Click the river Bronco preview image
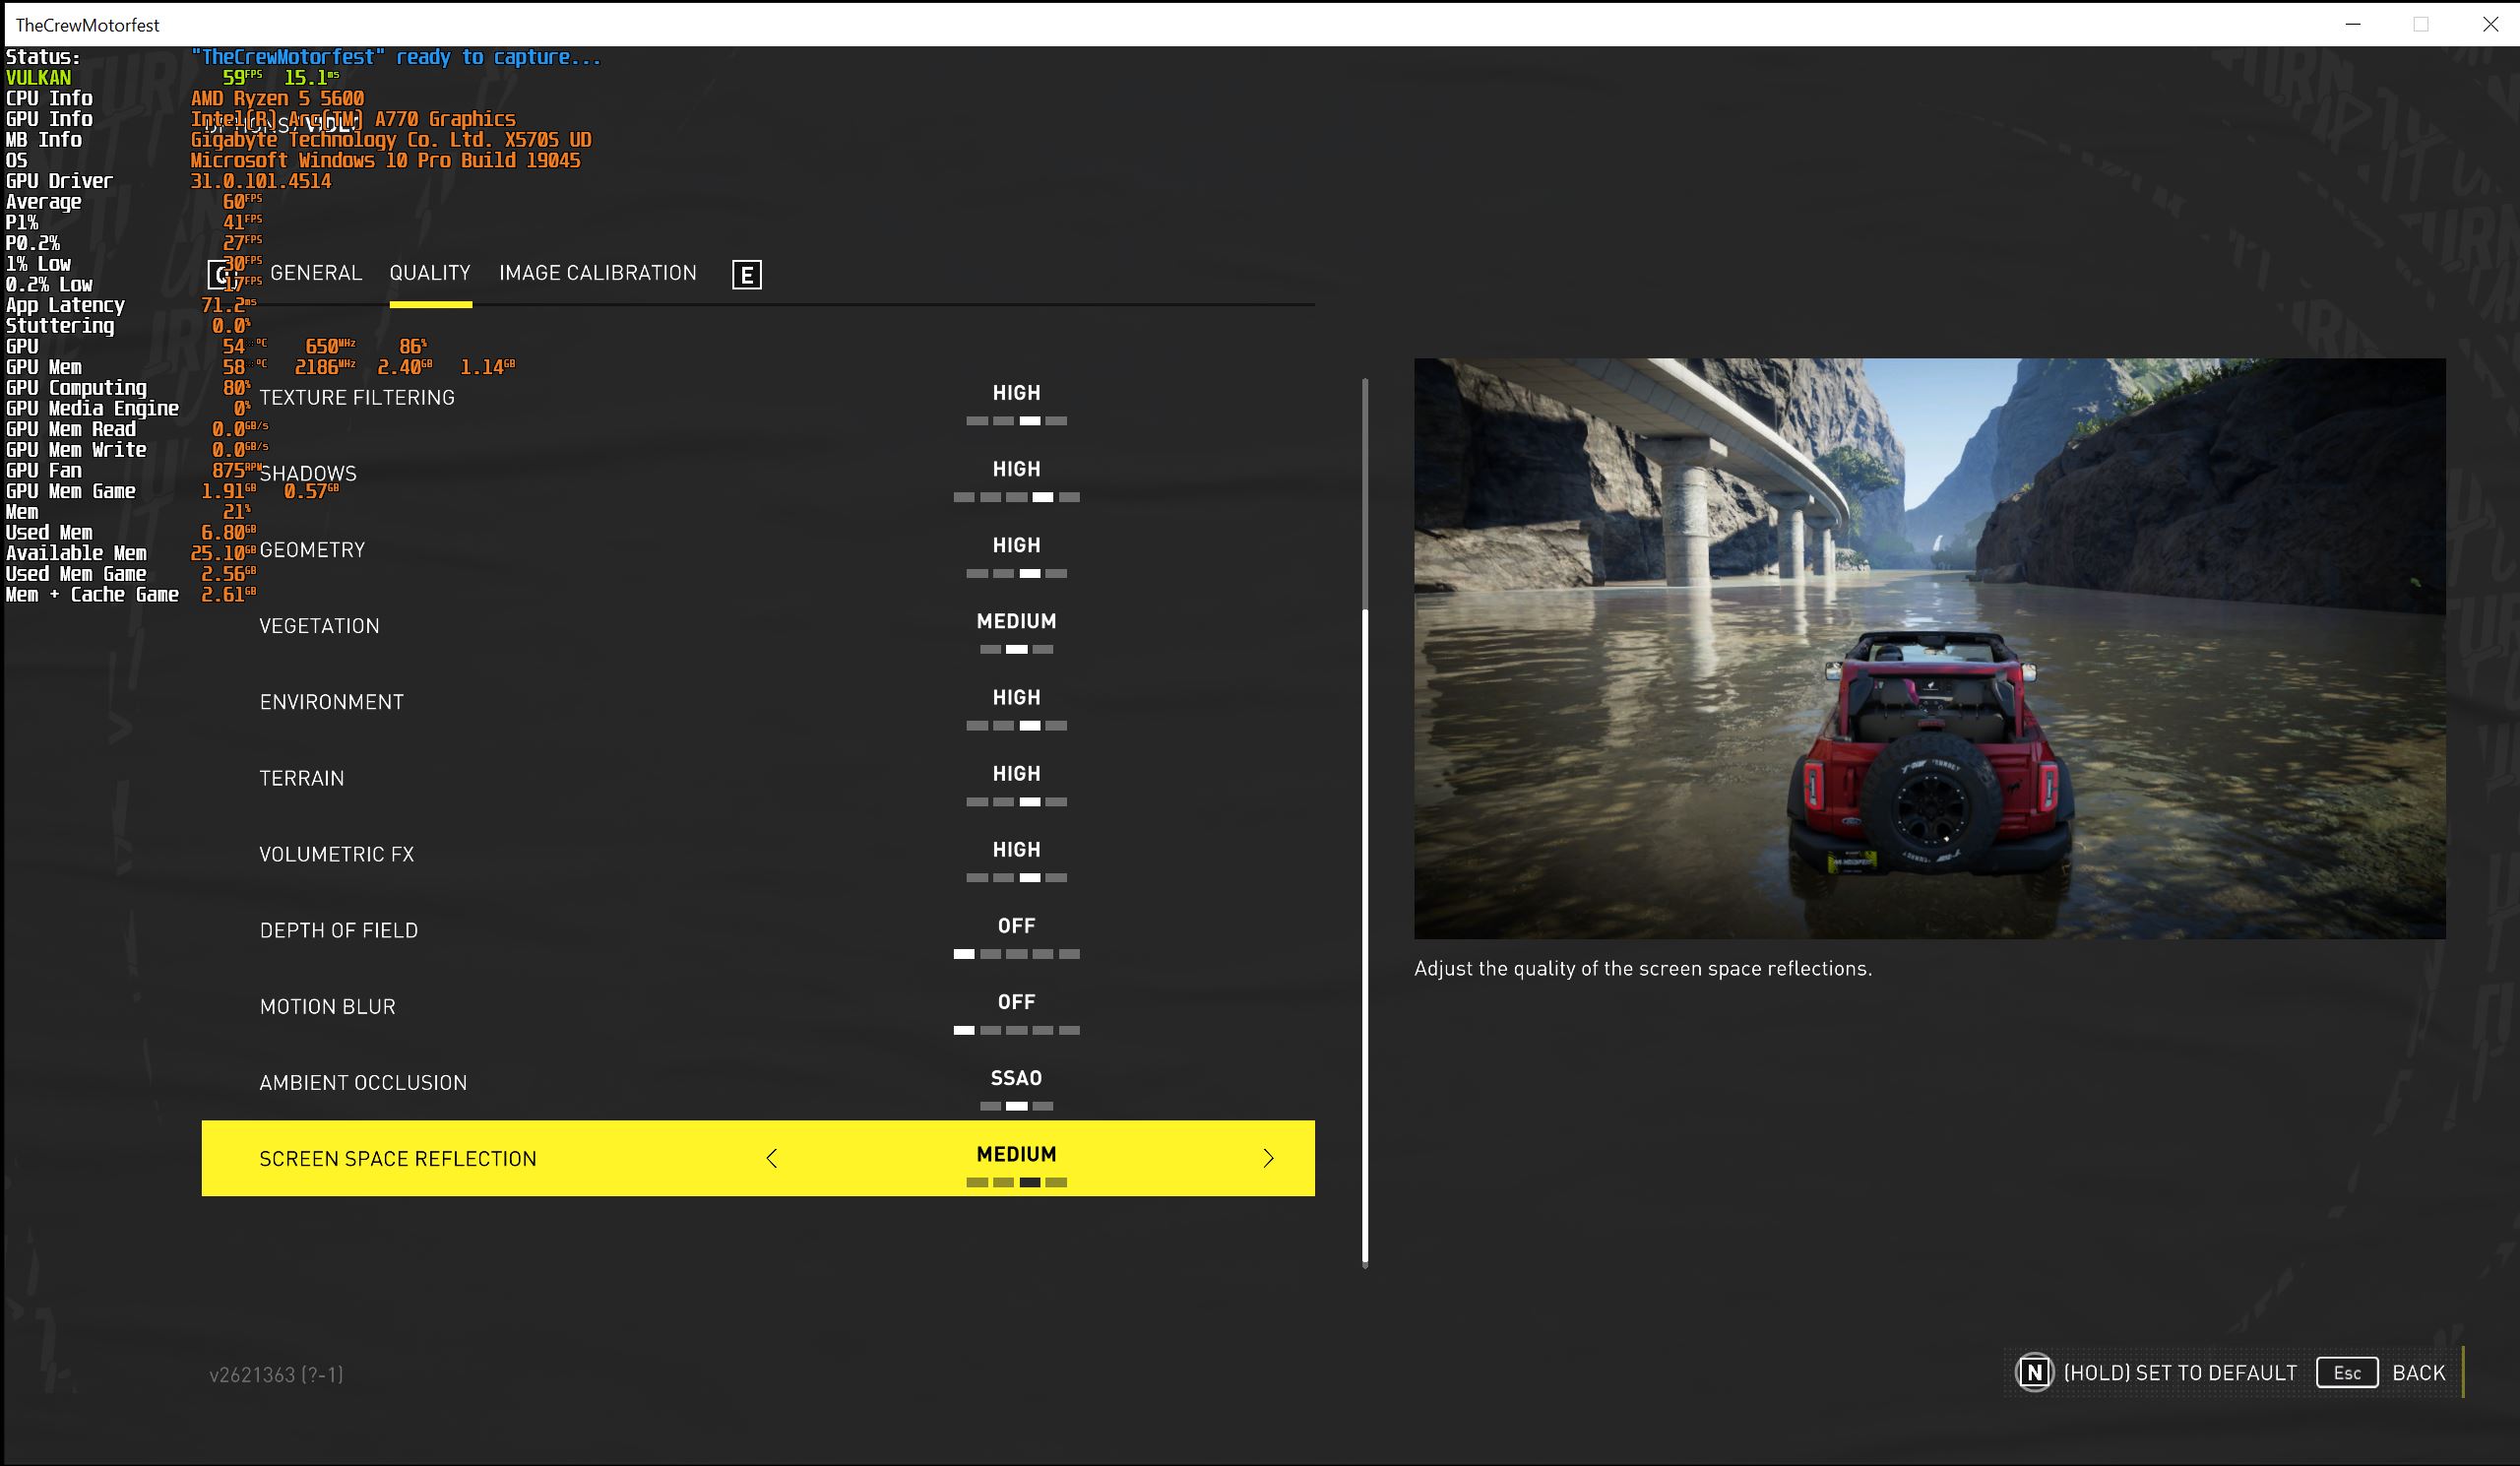 coord(1929,648)
